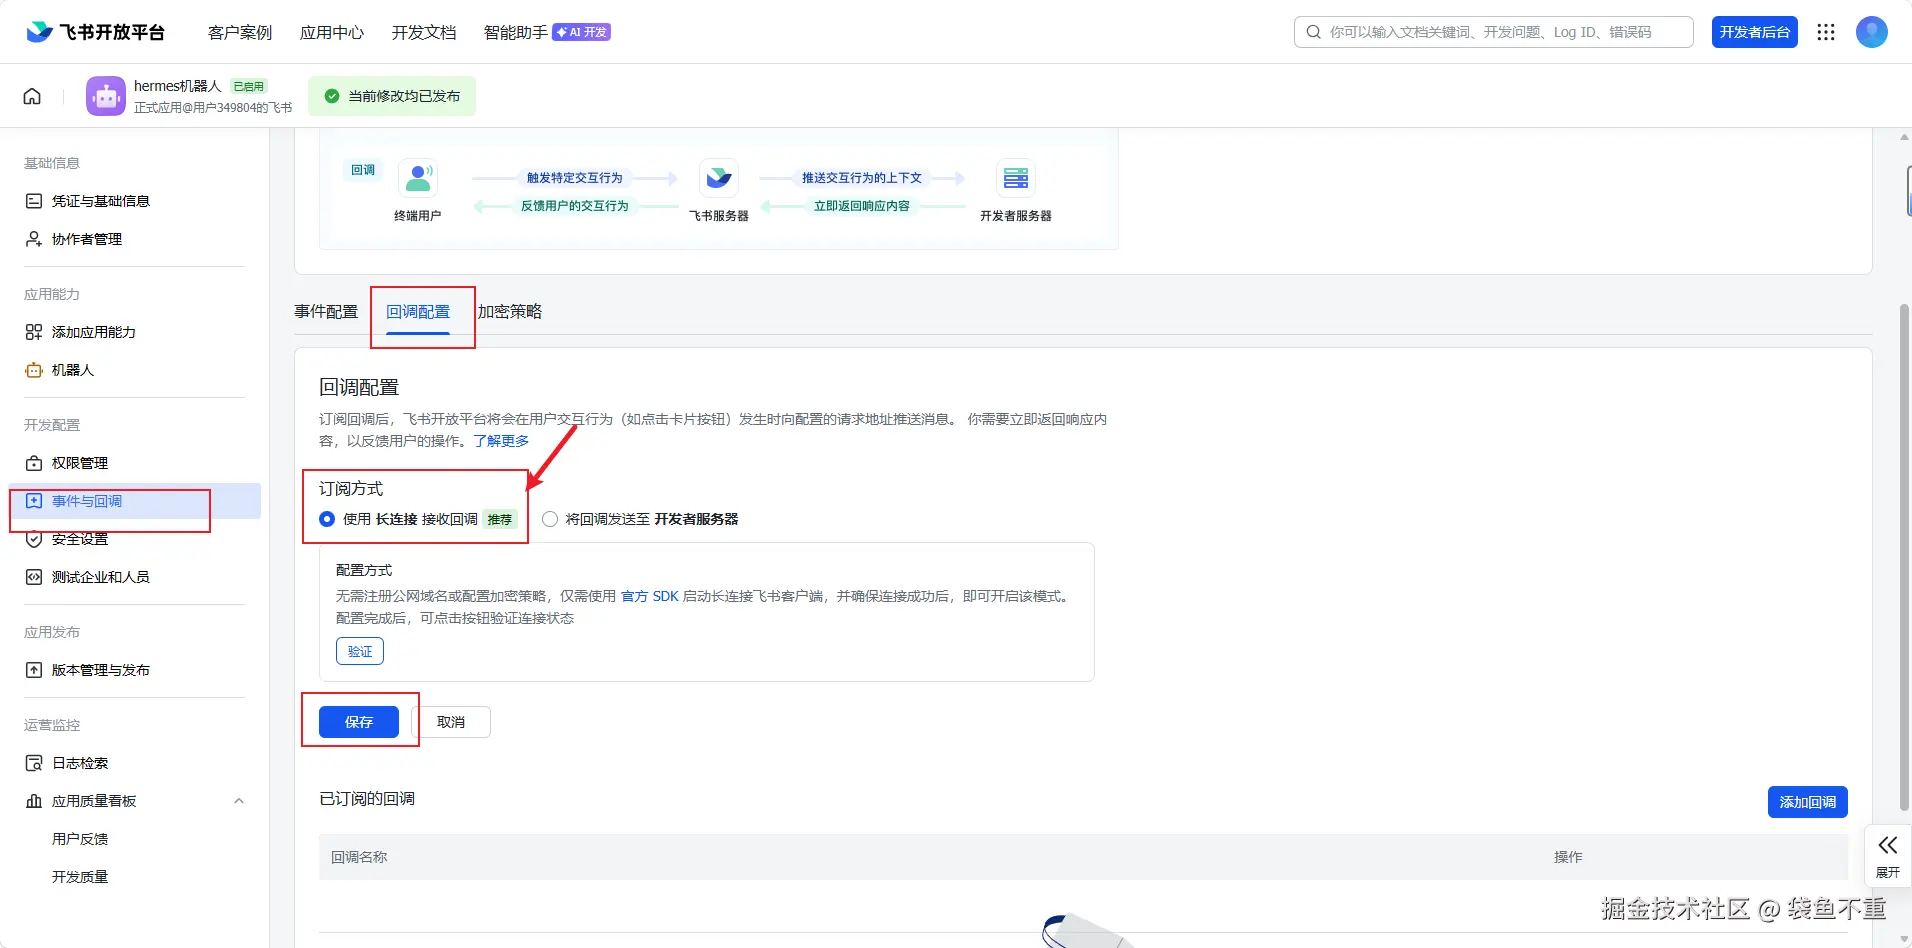Click the 保存 button
This screenshot has height=948, width=1912.
click(x=359, y=722)
